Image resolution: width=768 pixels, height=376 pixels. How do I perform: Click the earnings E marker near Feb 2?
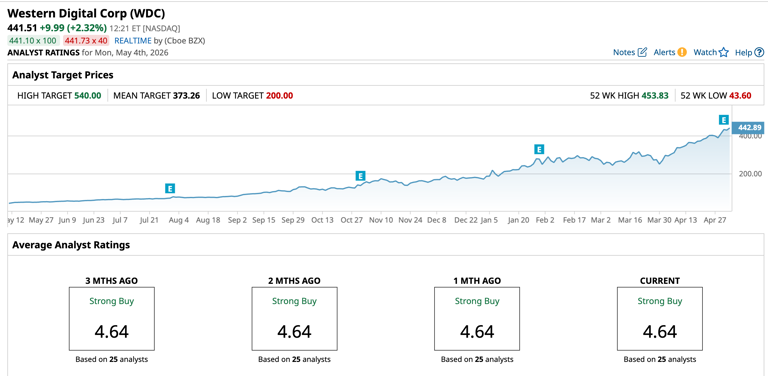(x=539, y=149)
